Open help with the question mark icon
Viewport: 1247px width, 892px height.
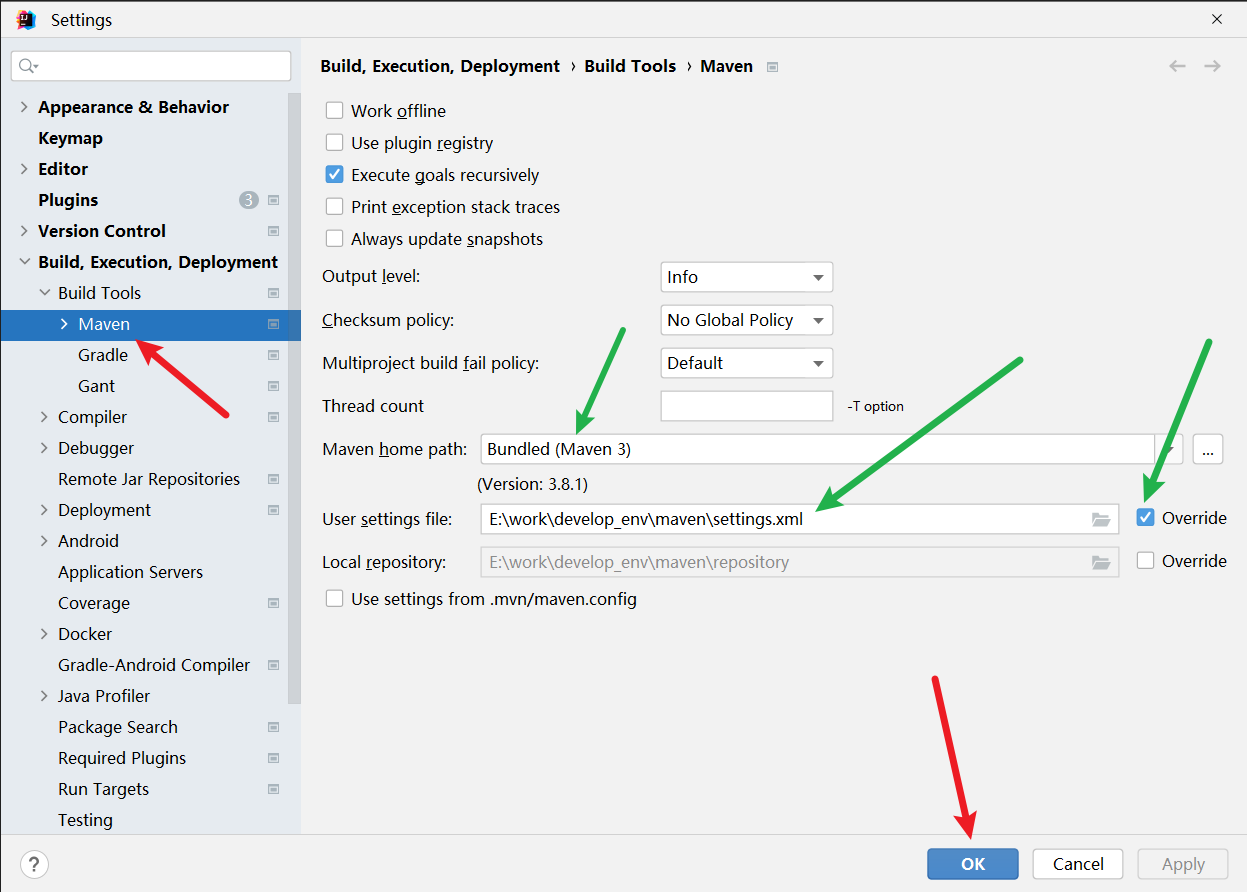pos(34,864)
